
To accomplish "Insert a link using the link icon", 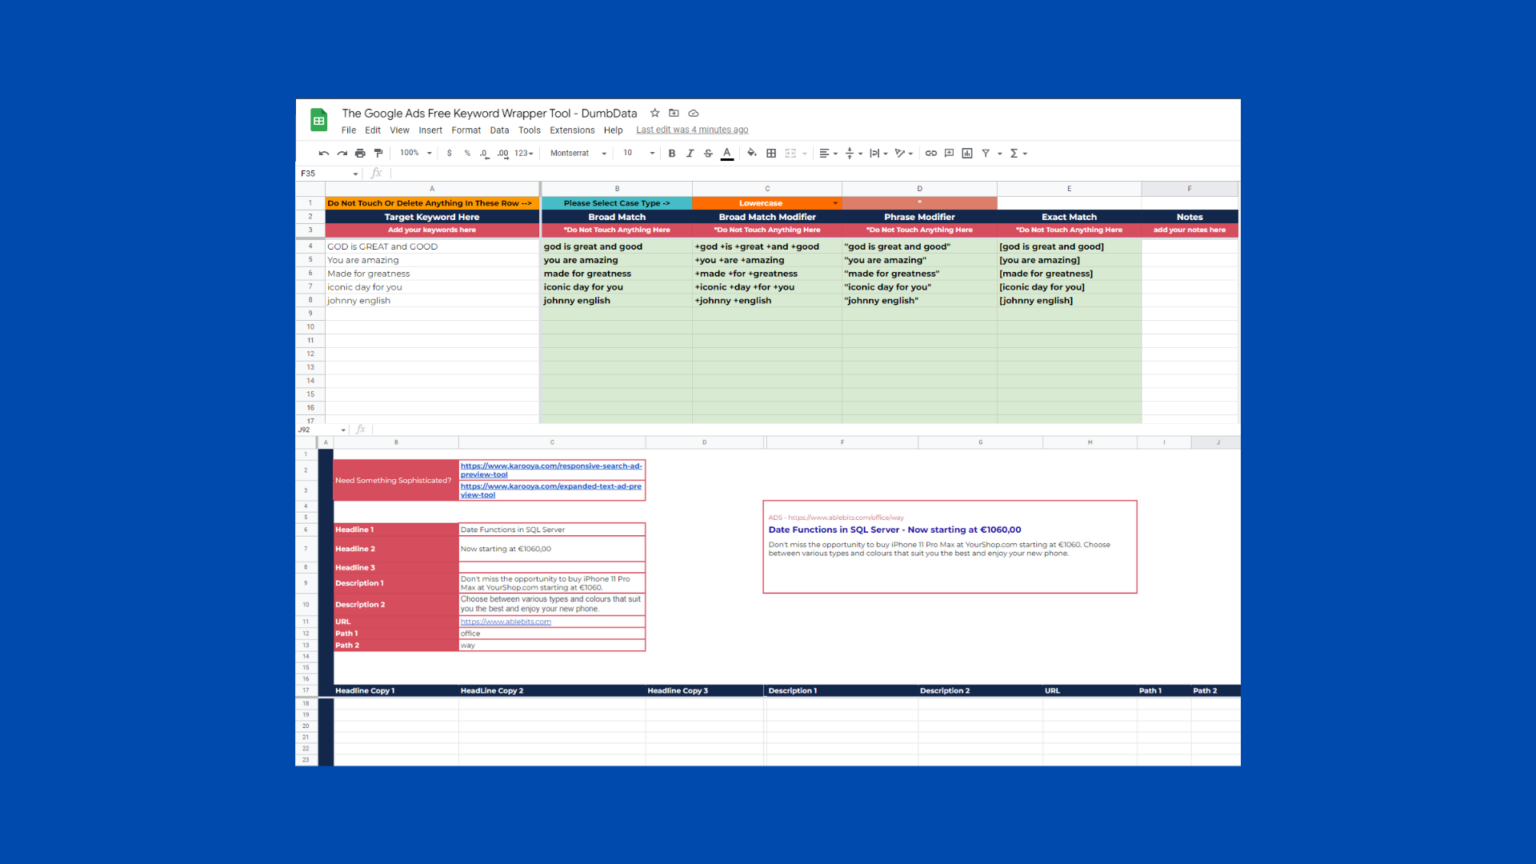I will click(x=930, y=152).
